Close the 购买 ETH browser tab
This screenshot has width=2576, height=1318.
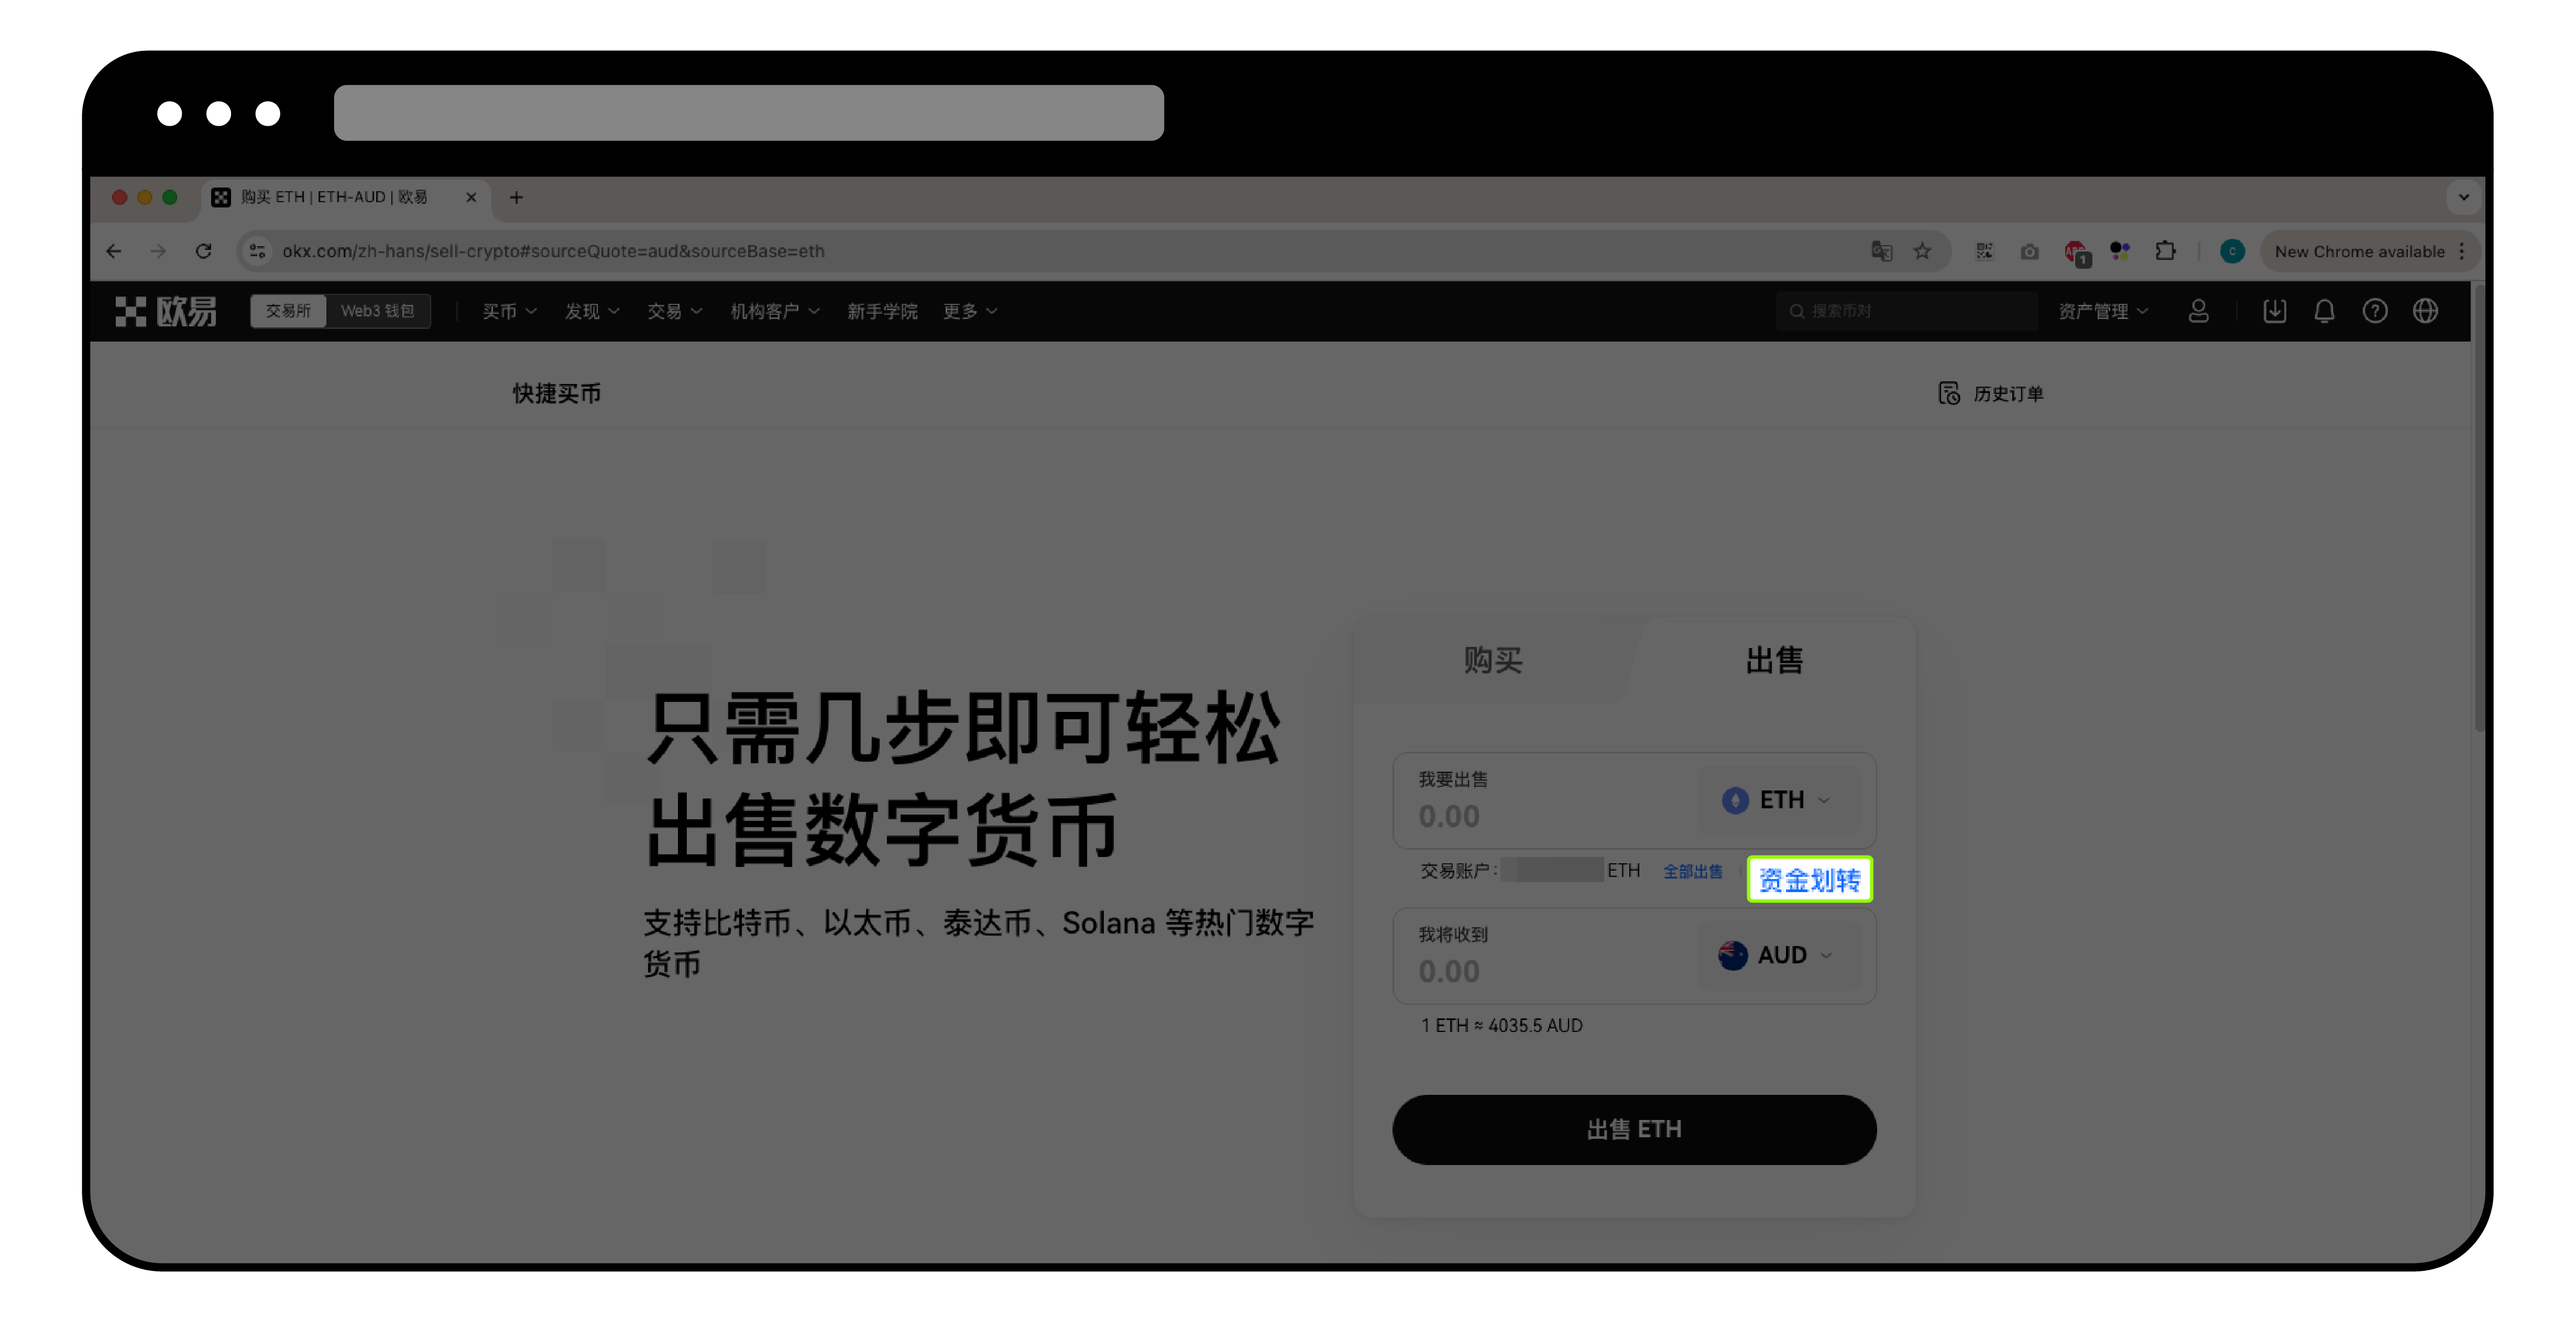pyautogui.click(x=471, y=197)
